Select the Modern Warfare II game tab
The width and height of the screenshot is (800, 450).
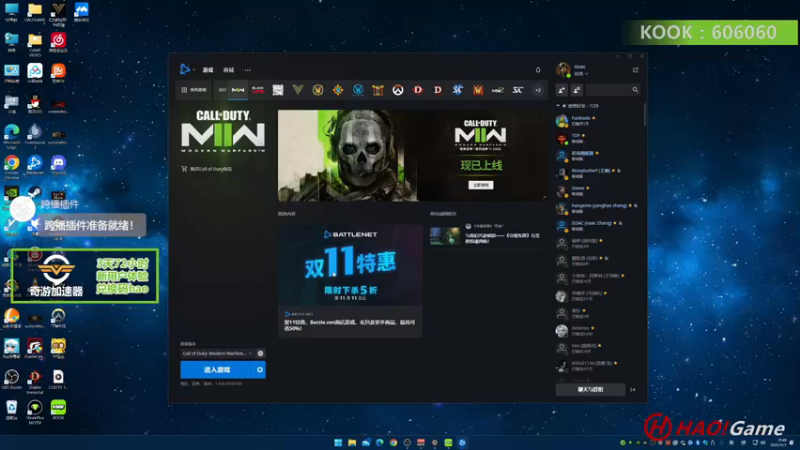click(x=238, y=90)
